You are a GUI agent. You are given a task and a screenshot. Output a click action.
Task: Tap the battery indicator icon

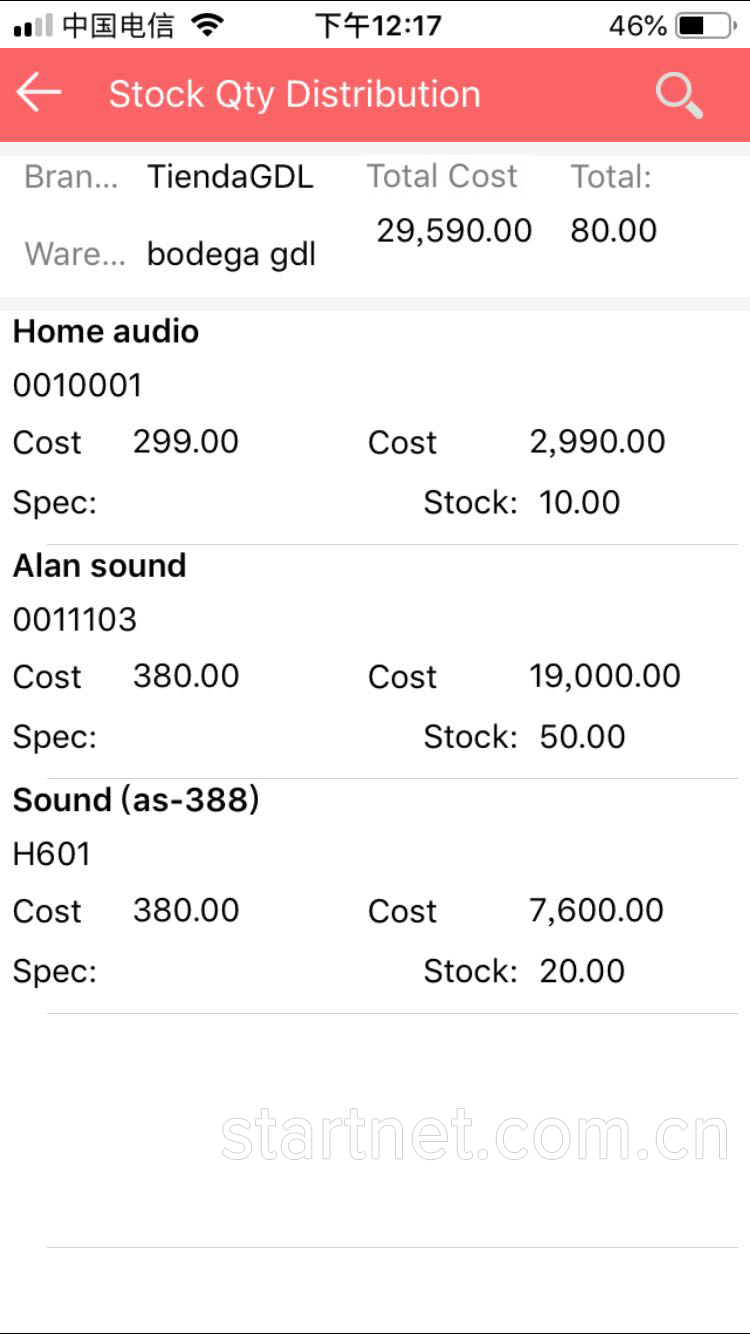point(706,25)
